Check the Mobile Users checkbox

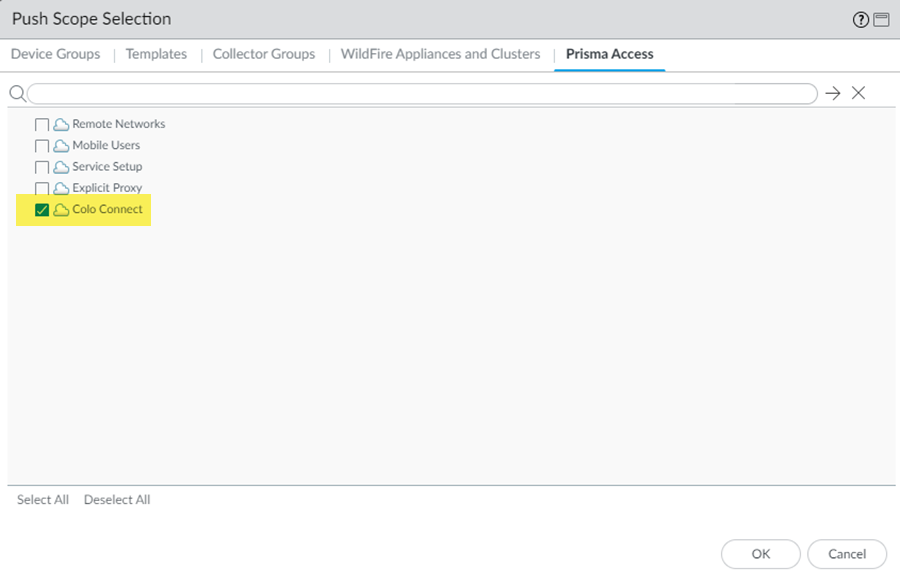pos(42,146)
